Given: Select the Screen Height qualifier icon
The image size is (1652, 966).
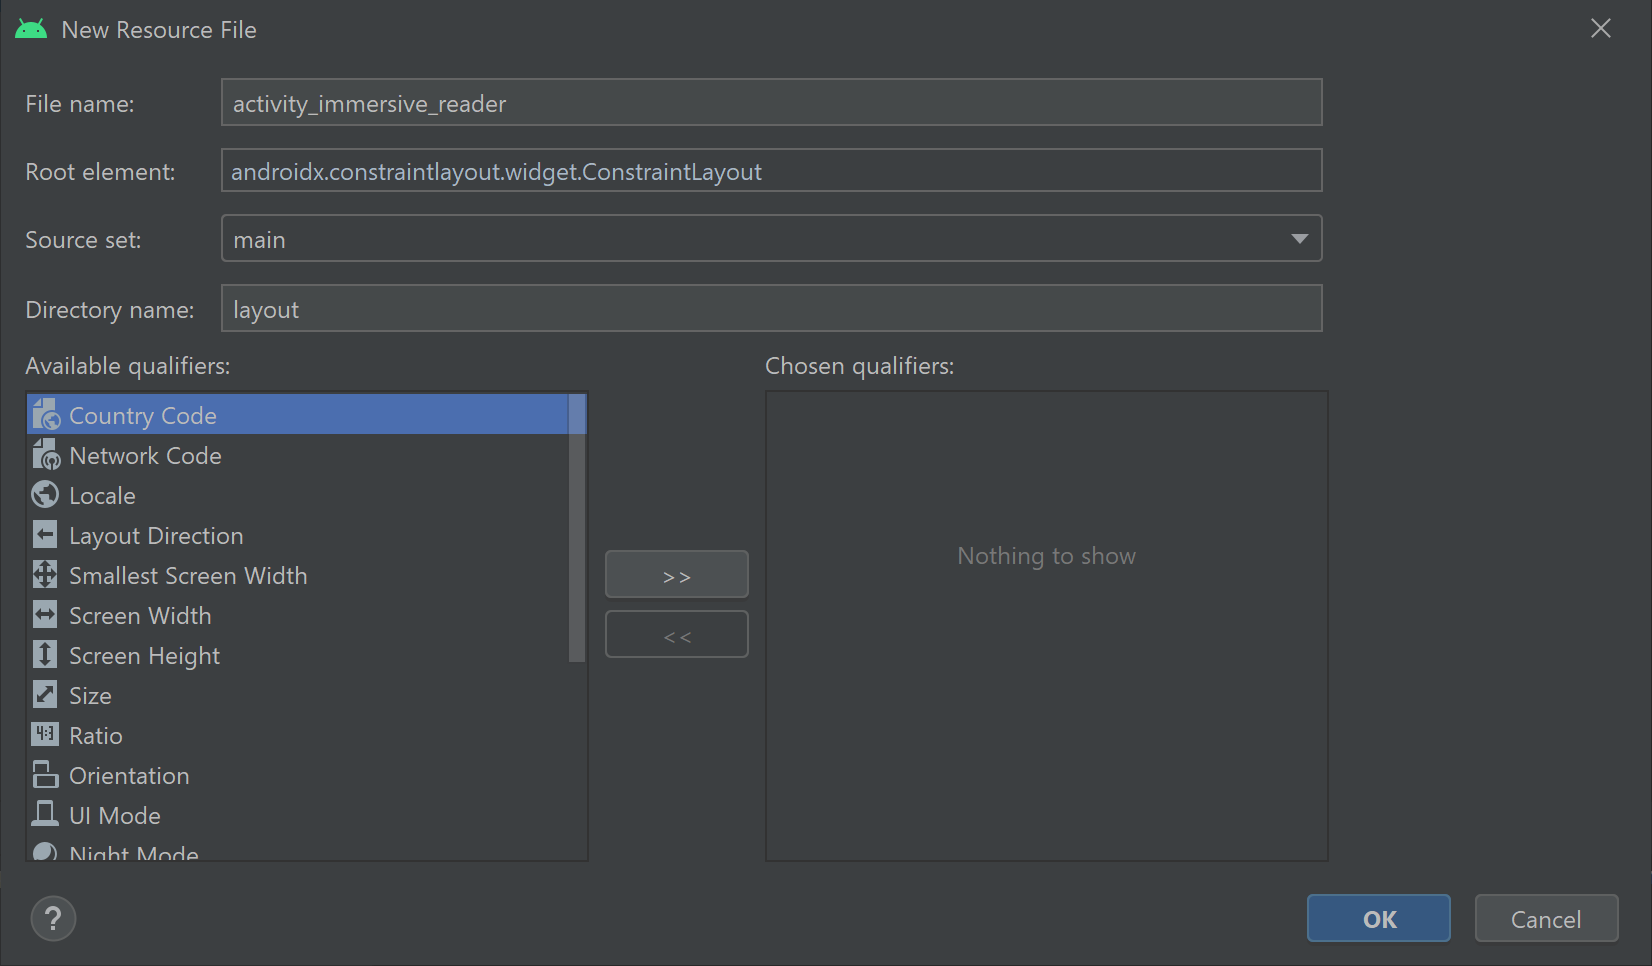Looking at the screenshot, I should pyautogui.click(x=45, y=654).
